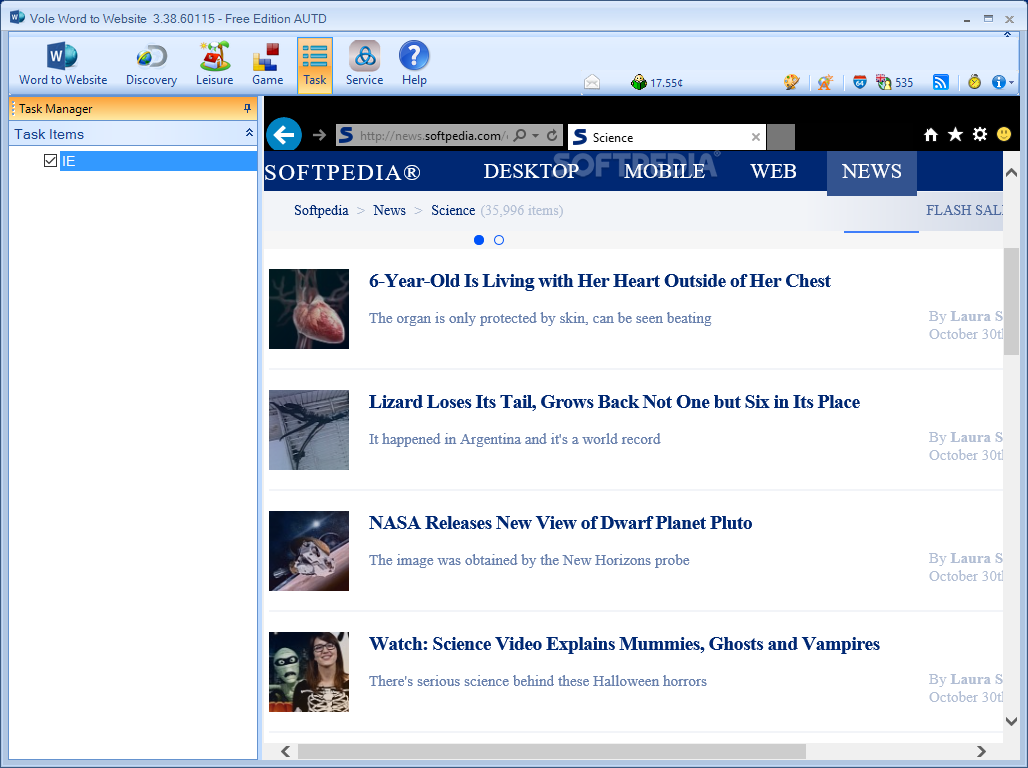This screenshot has height=768, width=1028.
Task: Pin the Task Manager panel
Action: pyautogui.click(x=247, y=108)
